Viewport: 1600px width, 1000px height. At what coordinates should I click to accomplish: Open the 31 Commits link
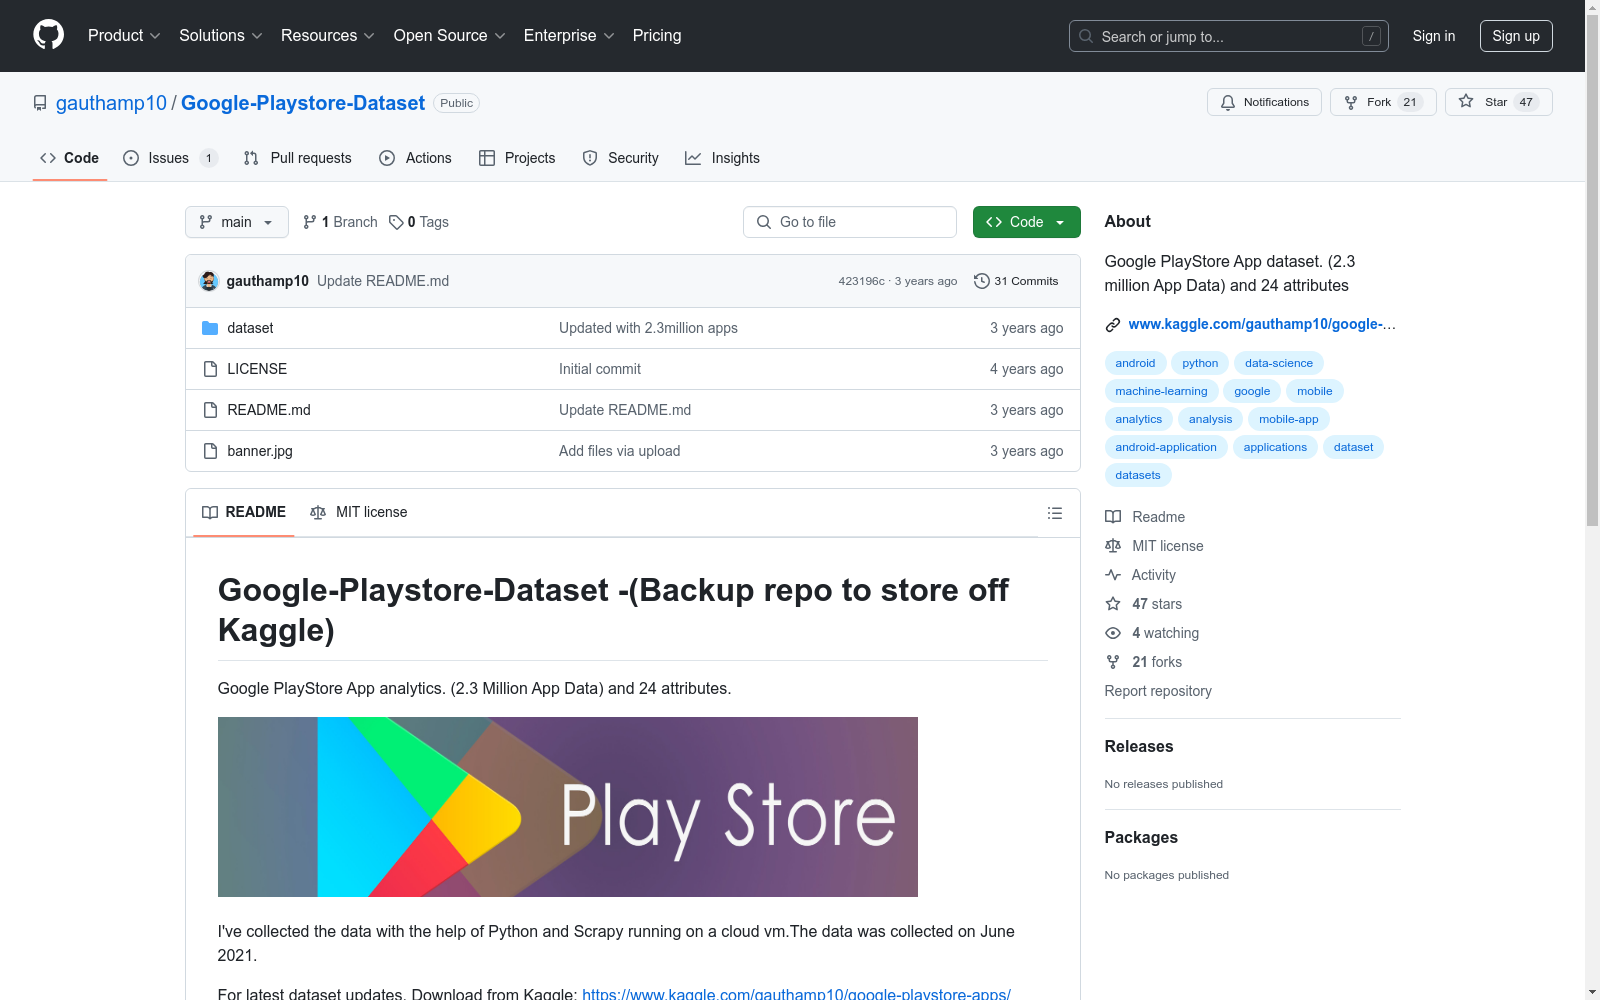click(1016, 281)
